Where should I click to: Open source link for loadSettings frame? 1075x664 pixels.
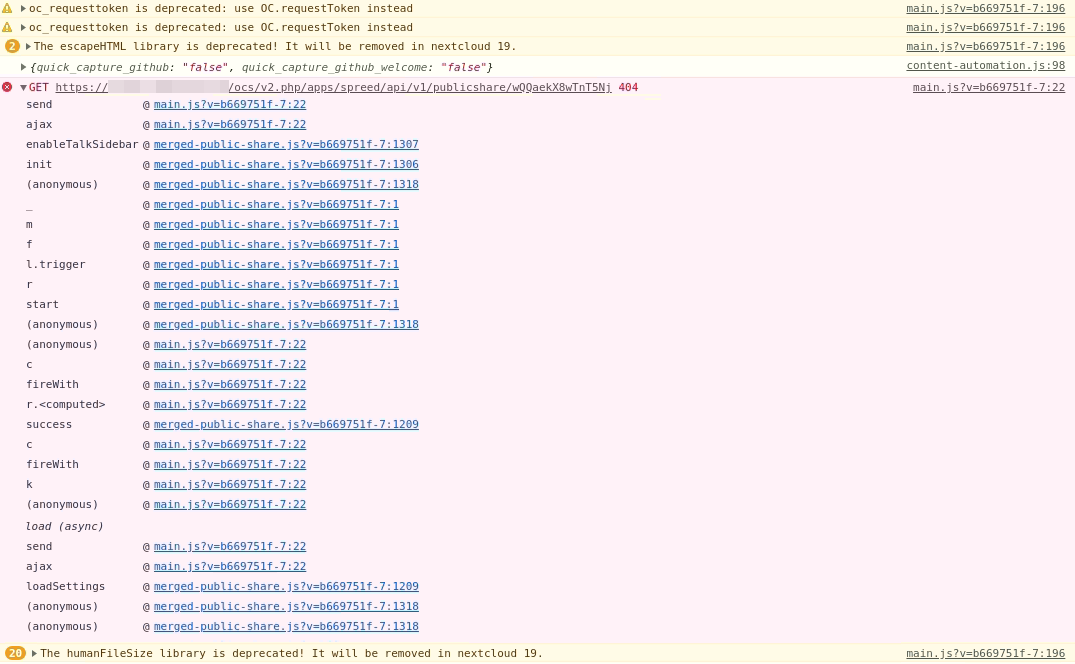coord(286,587)
